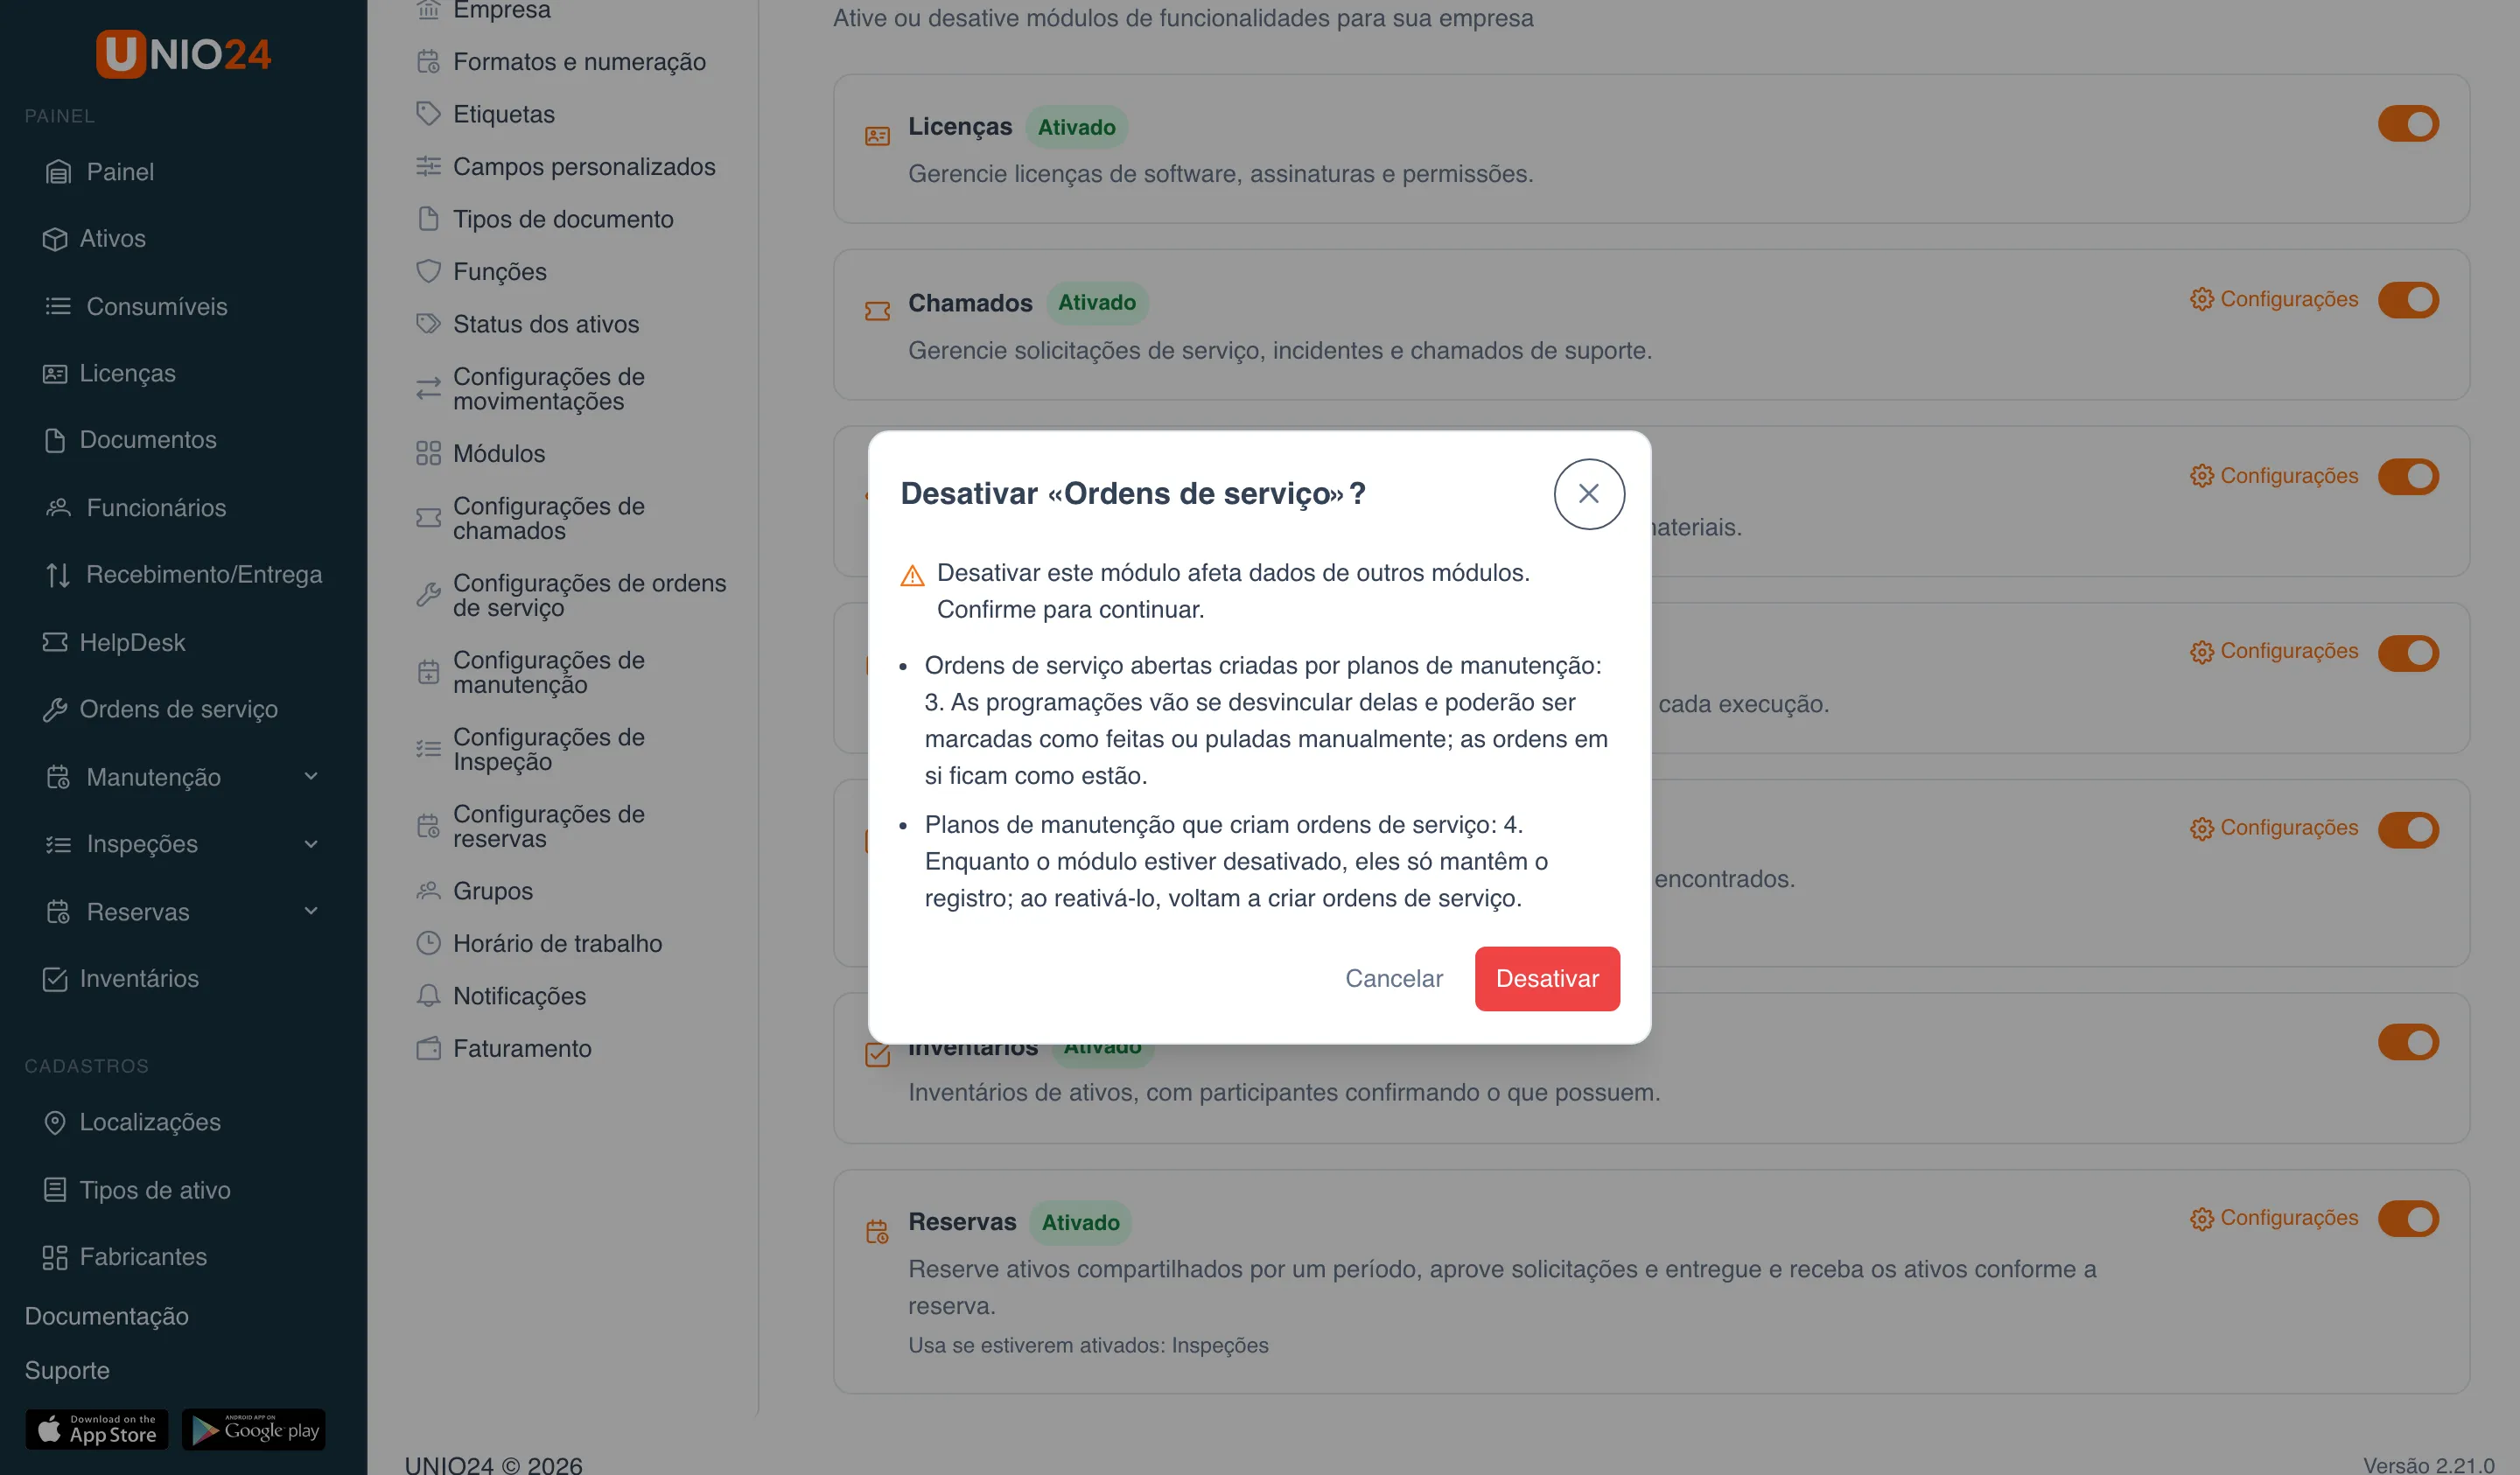Click the 'Versão 2.21.0' footer text
2520x1475 pixels.
click(2428, 1465)
